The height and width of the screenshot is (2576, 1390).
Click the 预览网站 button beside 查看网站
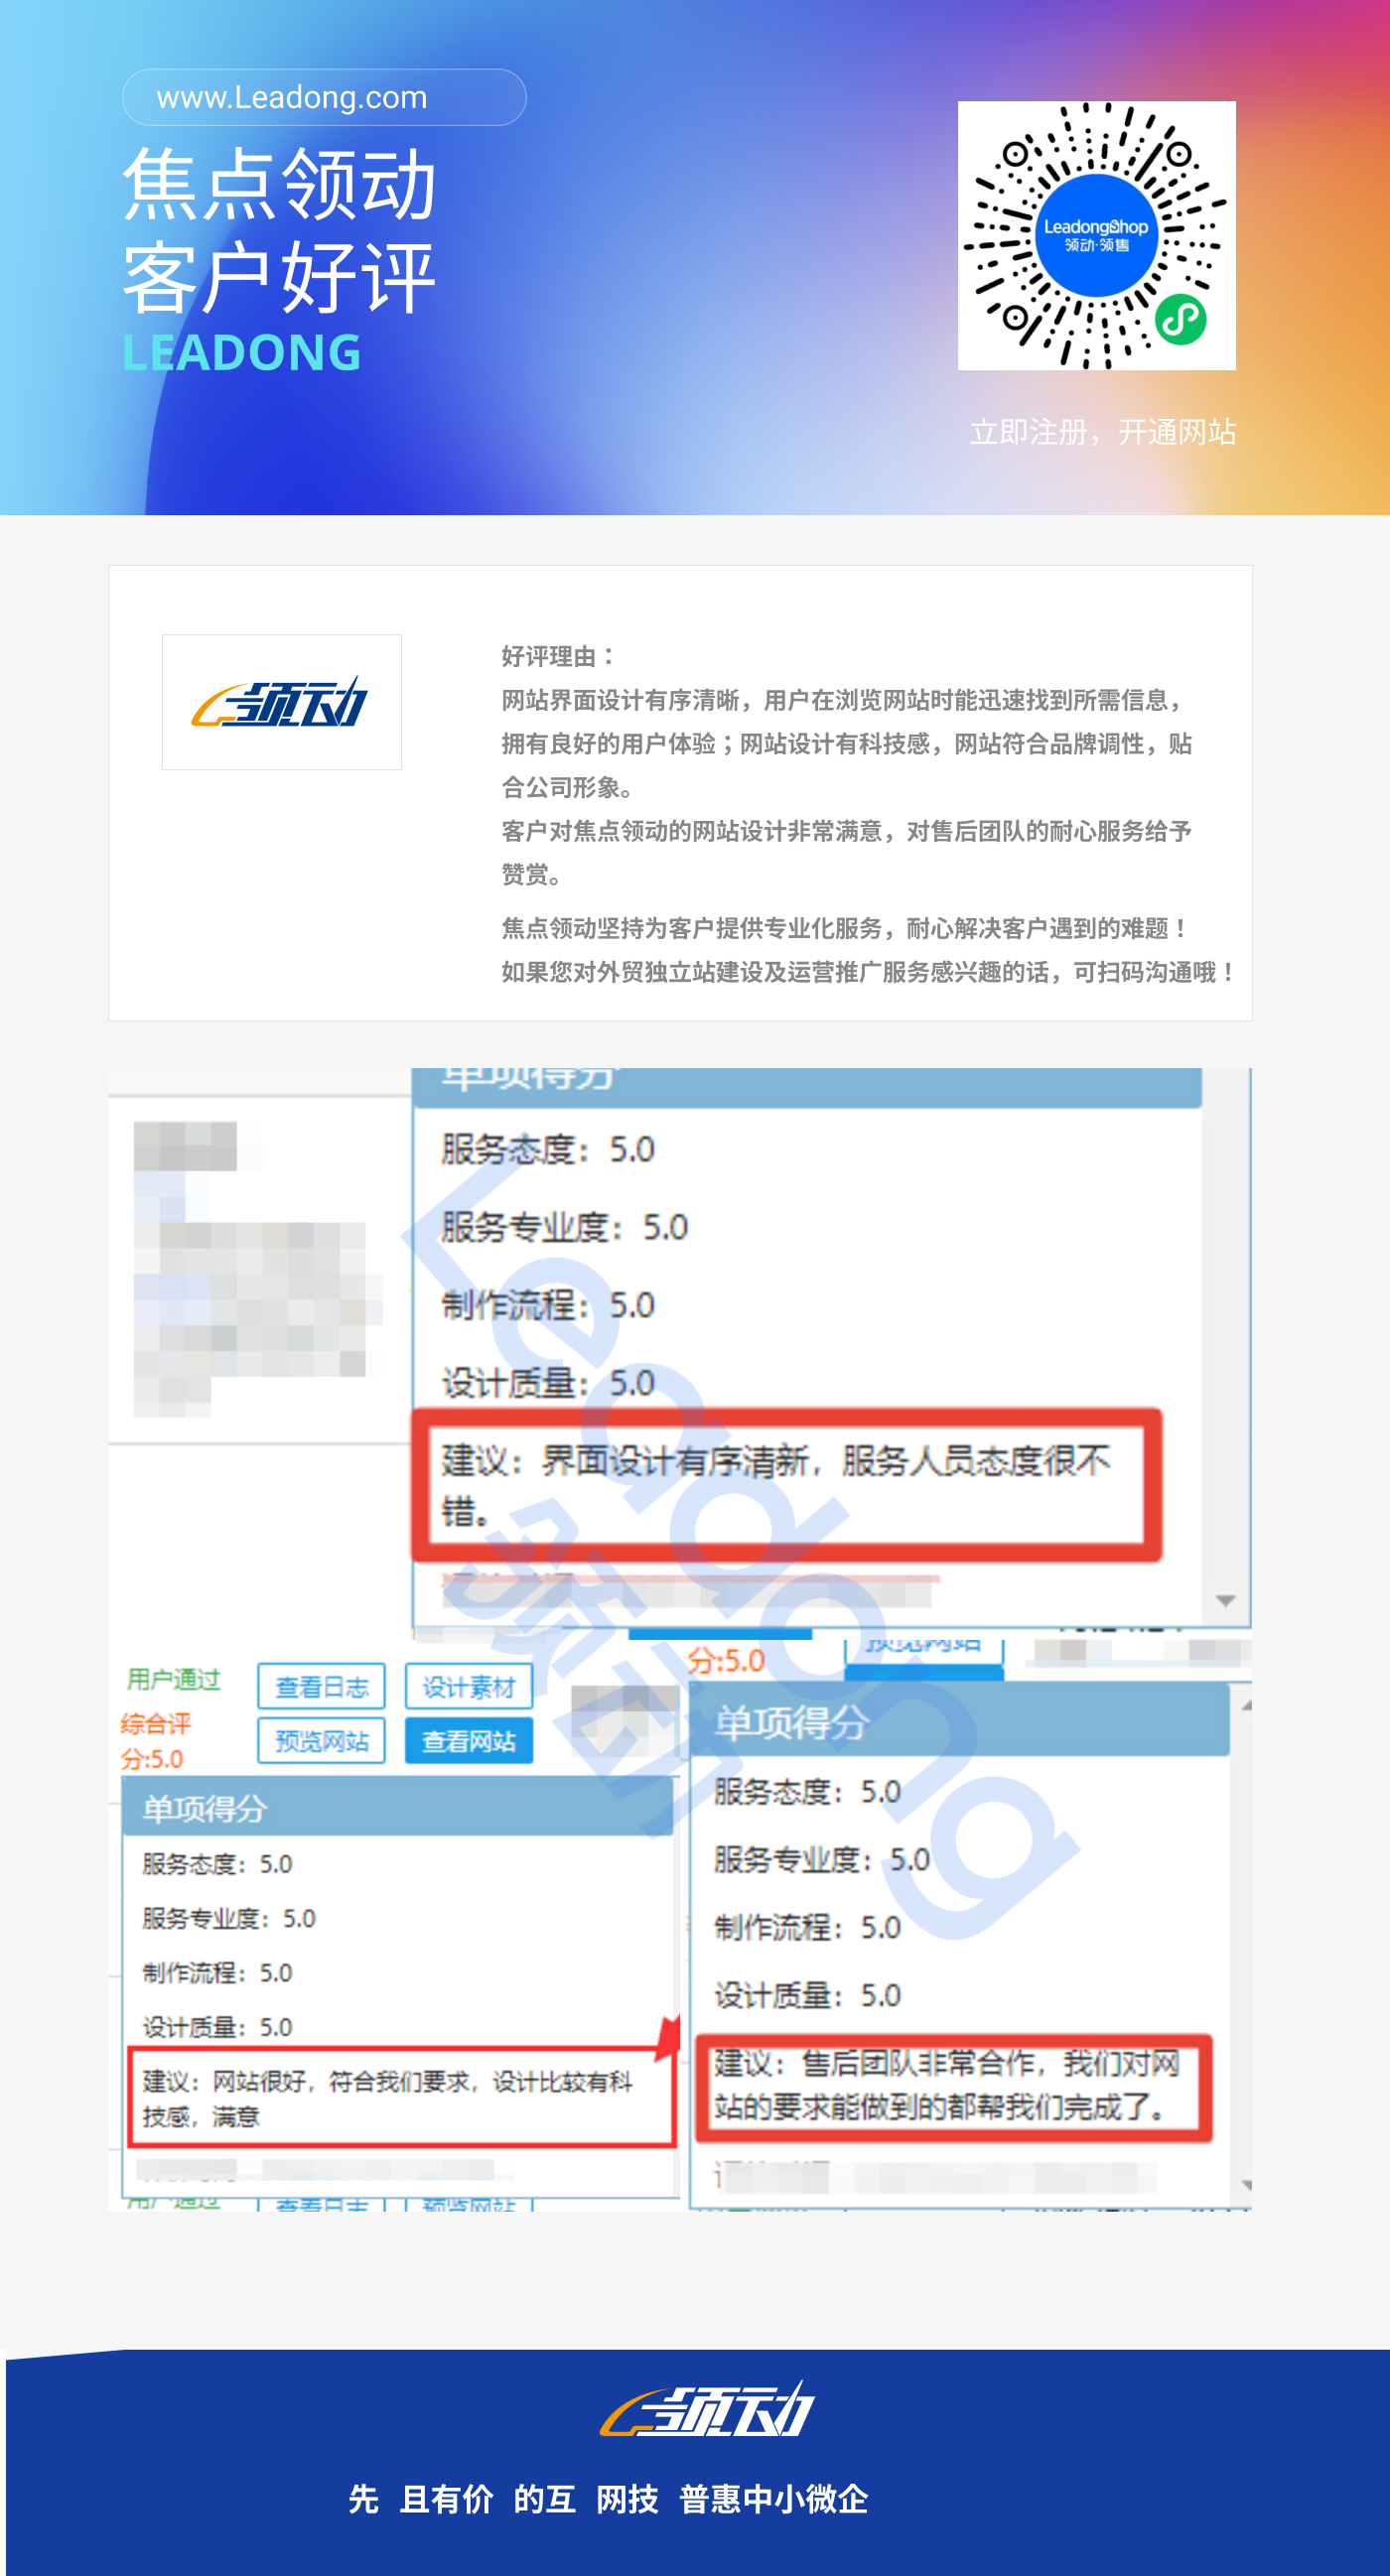point(322,1741)
